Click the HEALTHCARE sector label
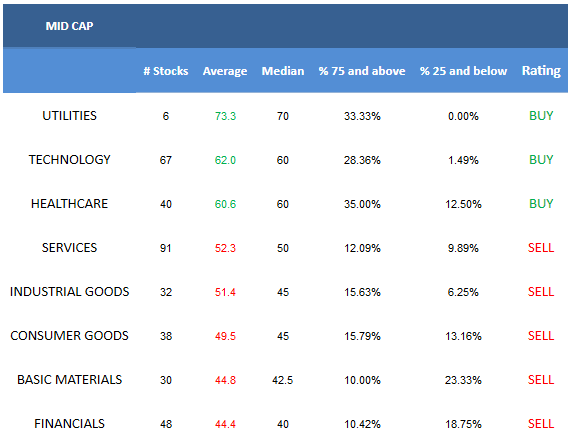Viewport: 580px width, 447px height. tap(69, 204)
